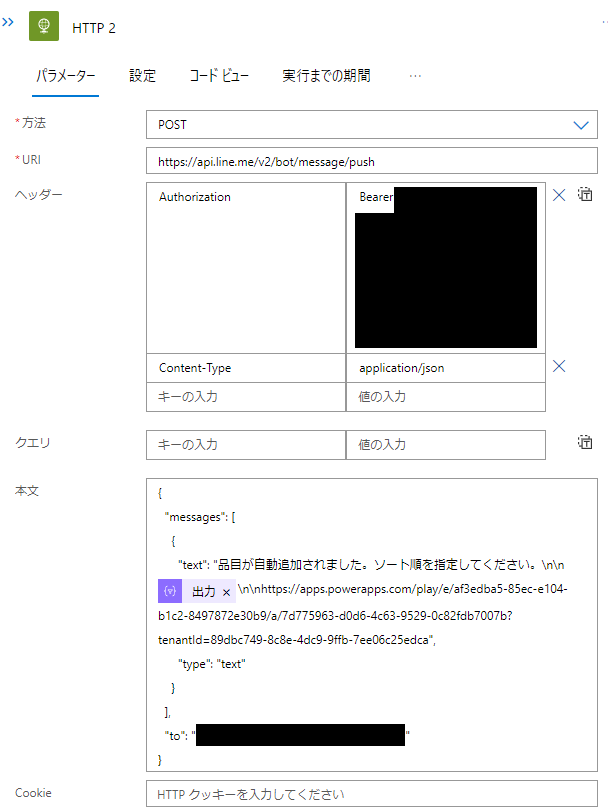Viewport: 608px width, 811px height.
Task: Click the Bearer token value cell
Action: click(x=446, y=267)
